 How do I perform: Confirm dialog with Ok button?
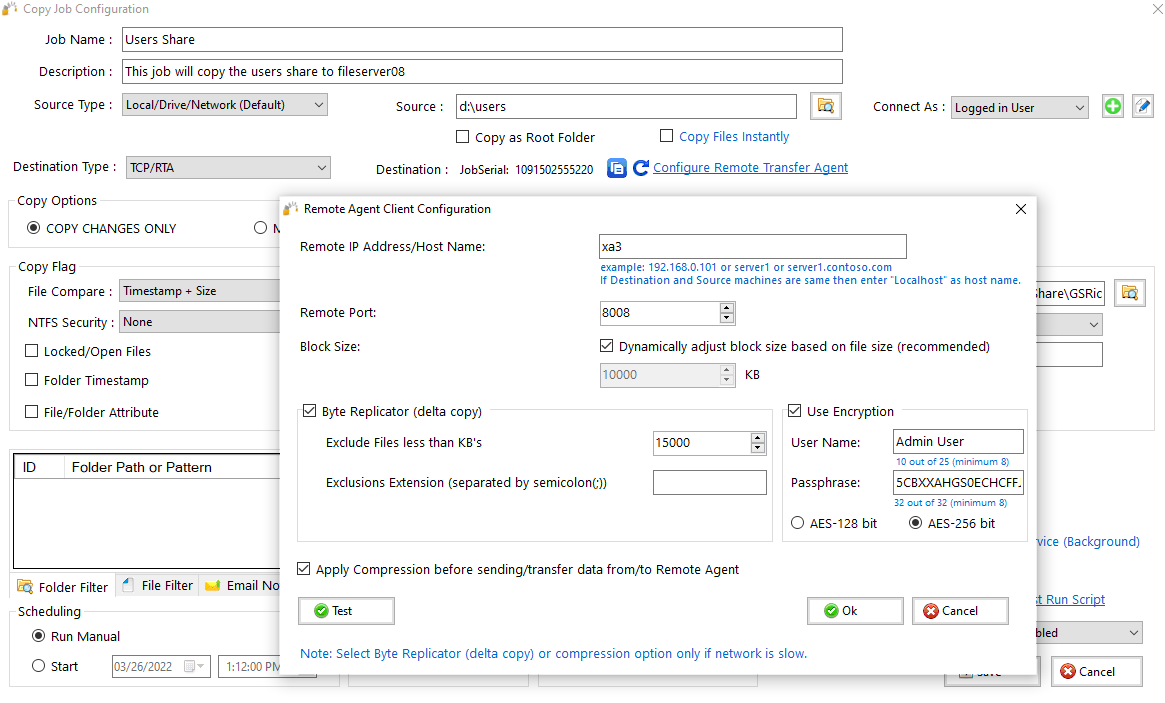pyautogui.click(x=855, y=611)
